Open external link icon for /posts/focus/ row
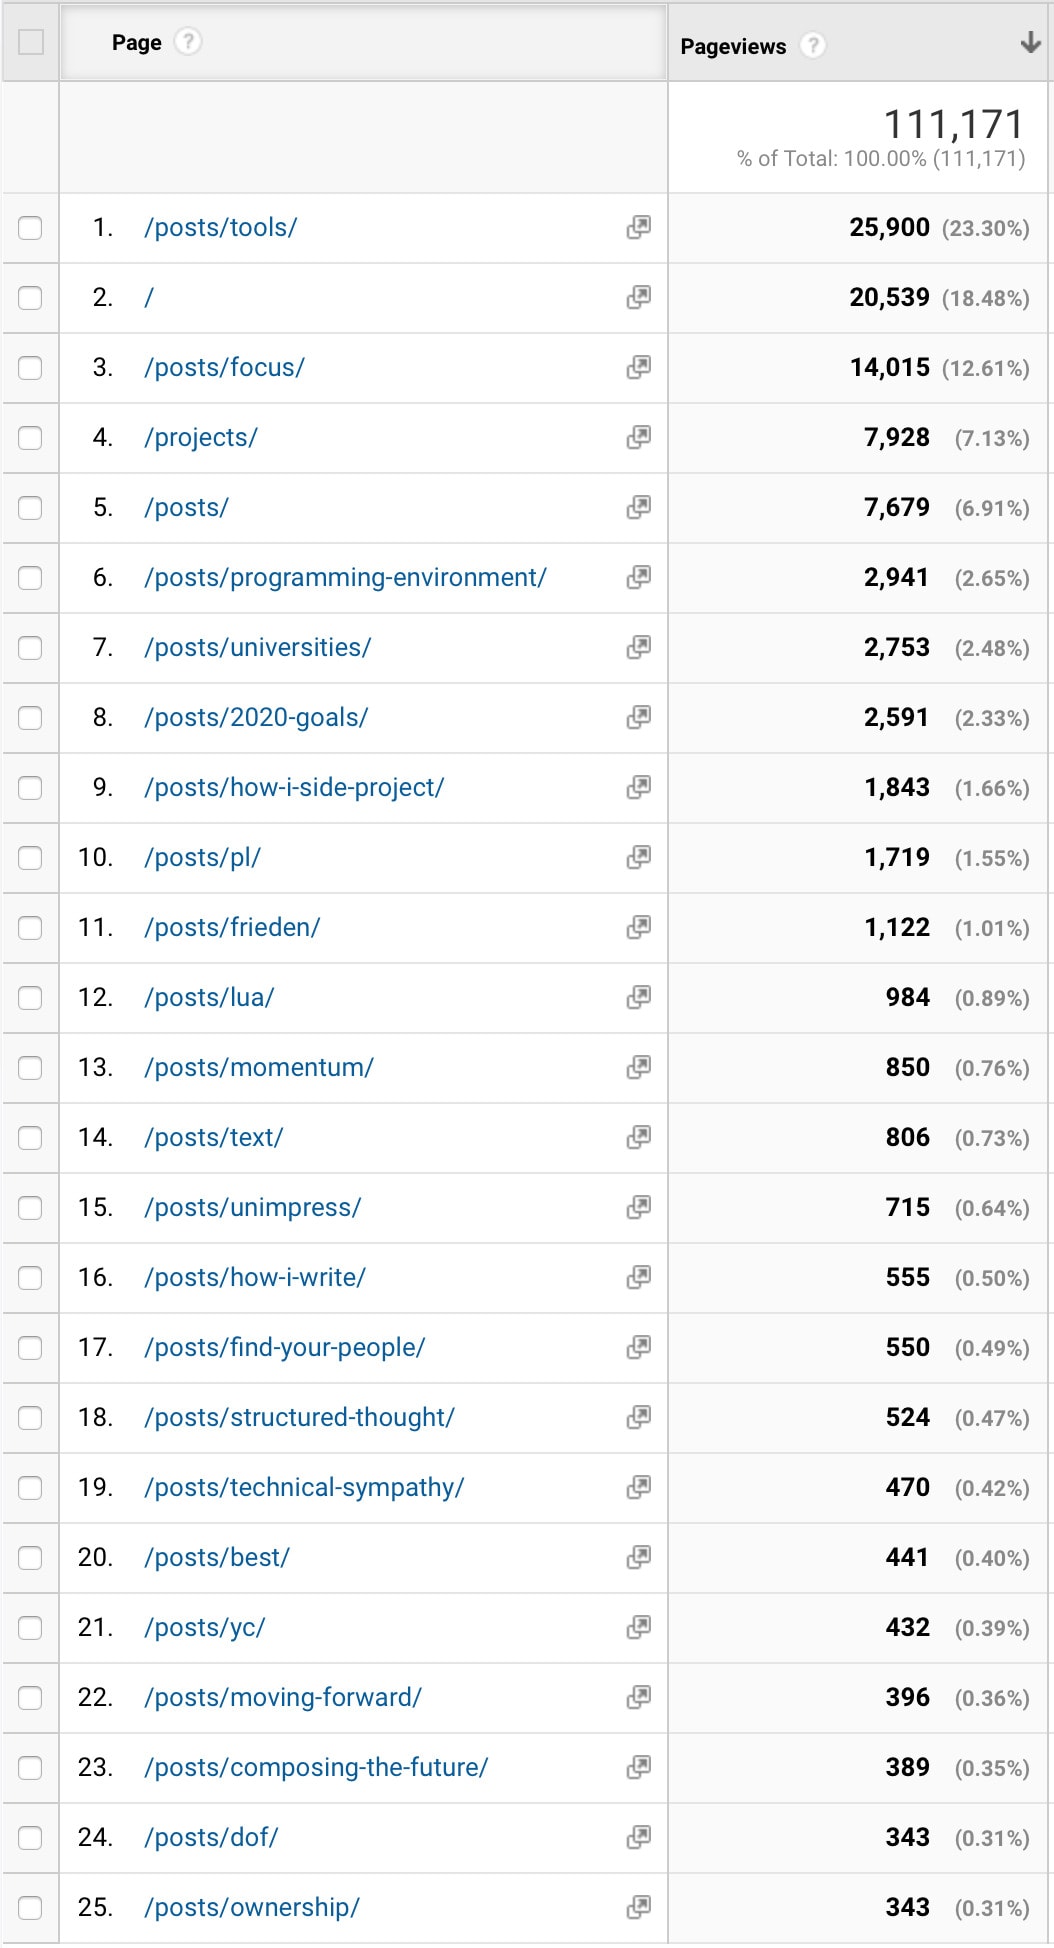Image resolution: width=1054 pixels, height=1948 pixels. click(x=638, y=368)
